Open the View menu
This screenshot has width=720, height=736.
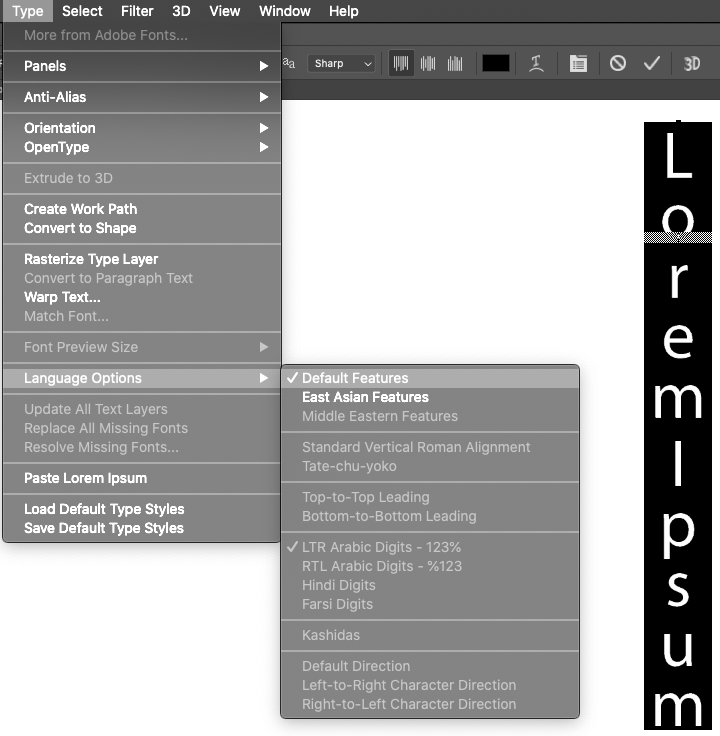tap(224, 11)
